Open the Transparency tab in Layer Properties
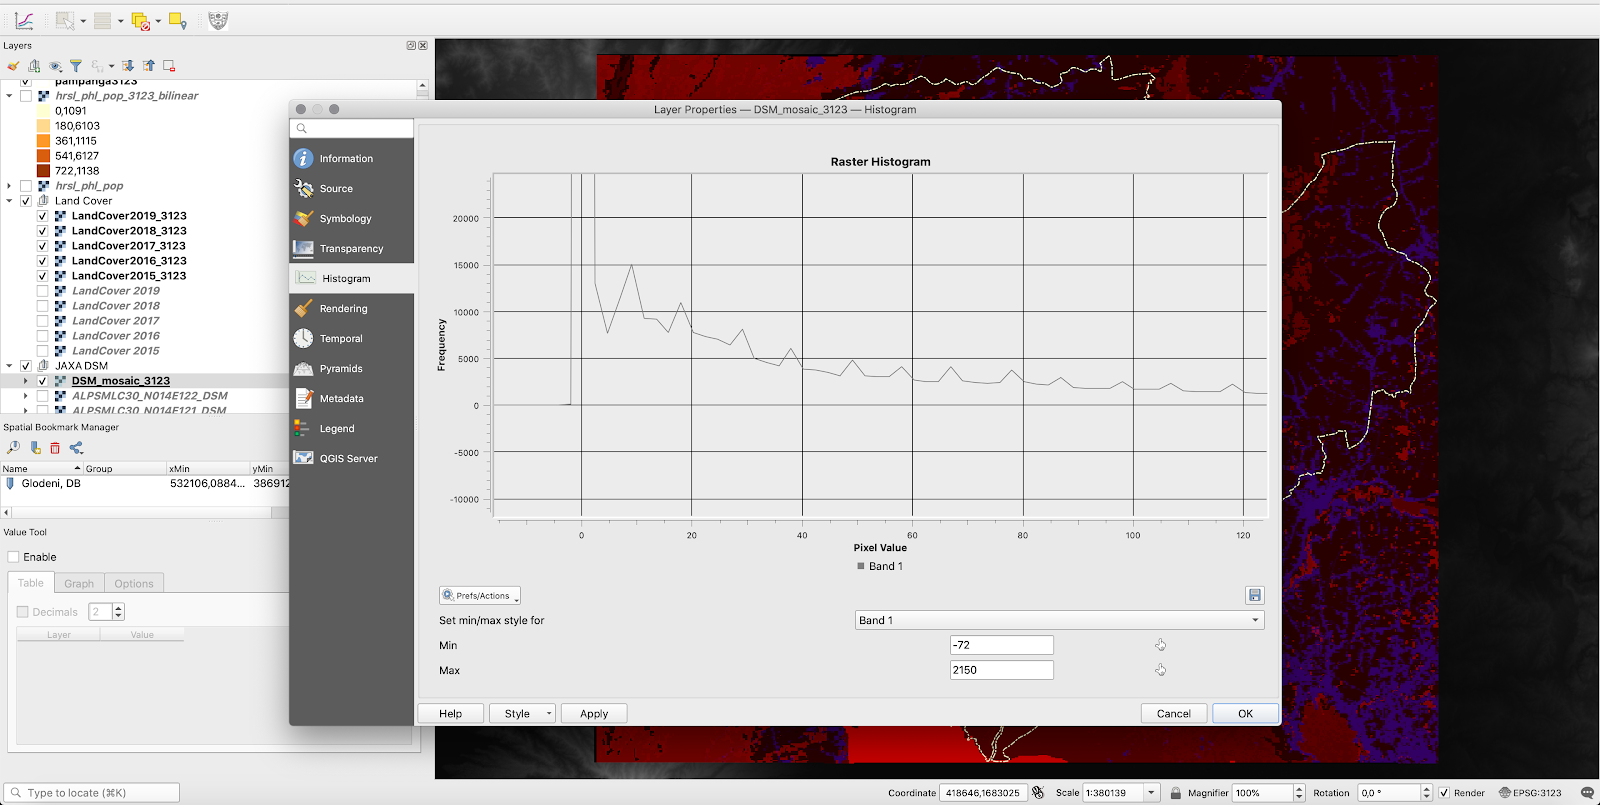Screen dimensions: 1600x805 (352, 248)
